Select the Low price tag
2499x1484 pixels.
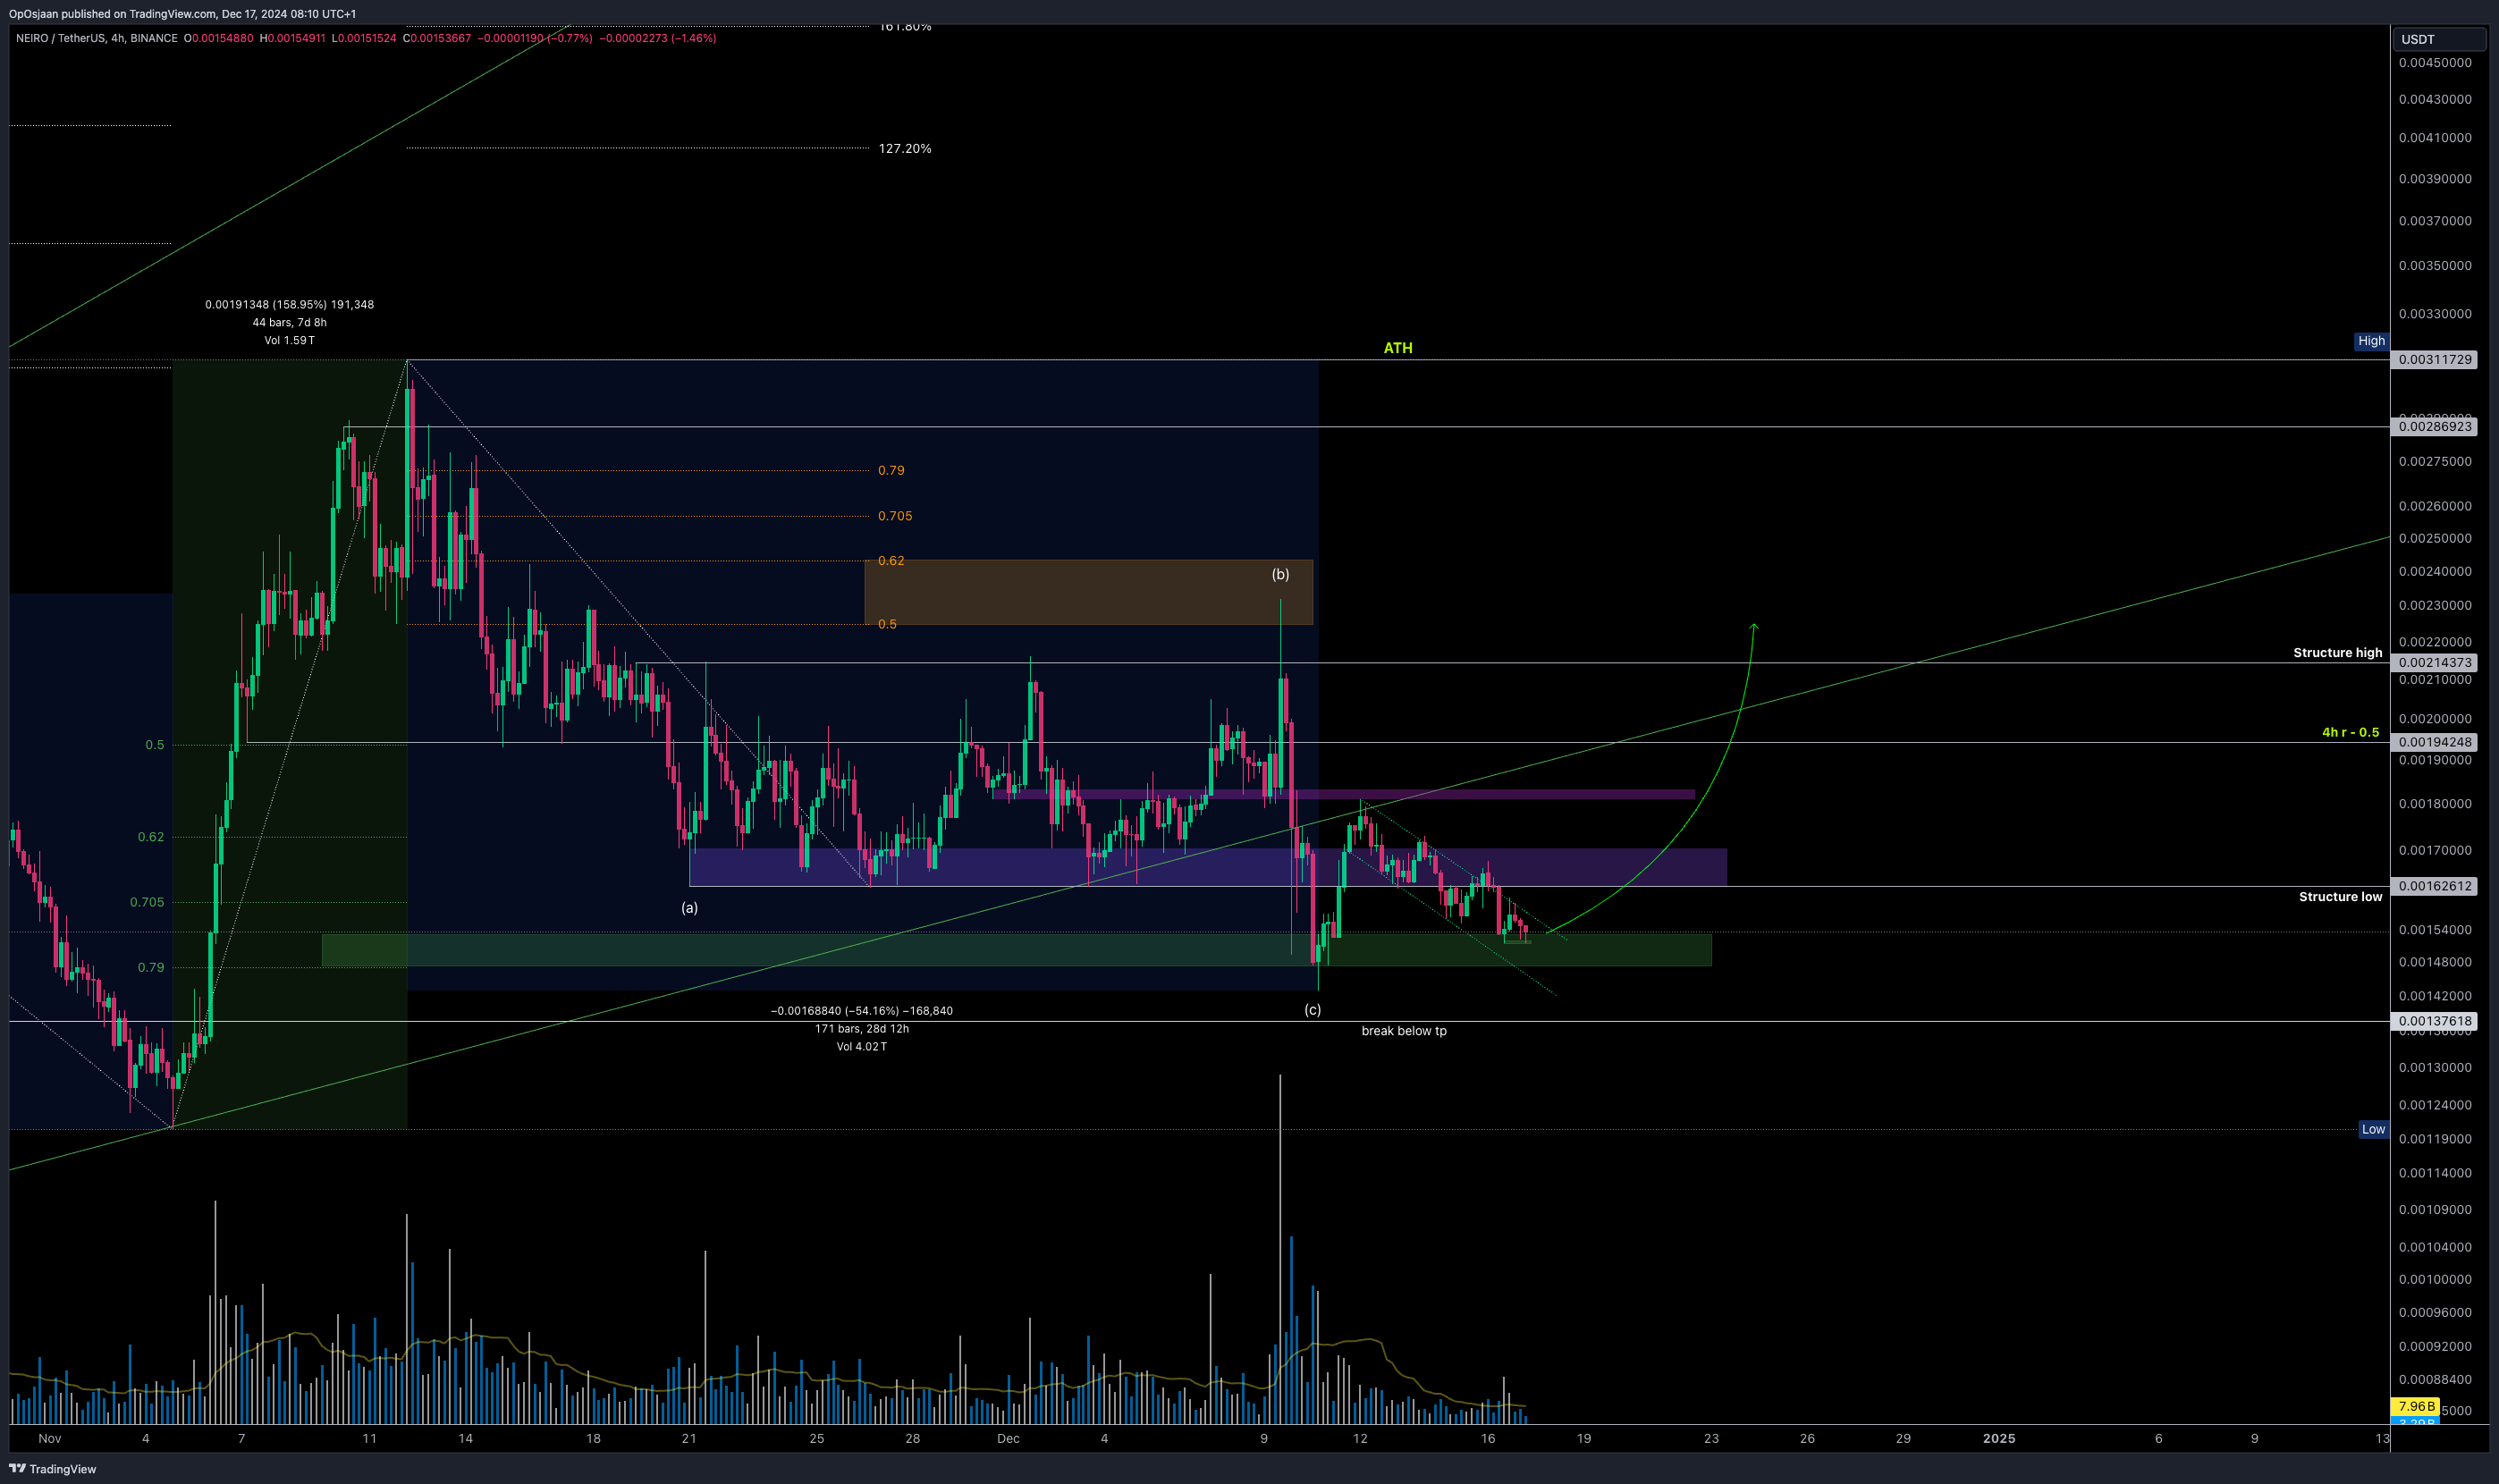tap(2373, 1129)
